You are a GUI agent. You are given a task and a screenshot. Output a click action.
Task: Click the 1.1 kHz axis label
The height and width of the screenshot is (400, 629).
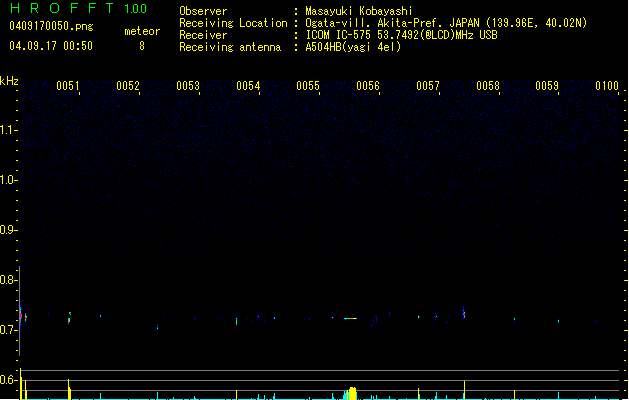tap(8, 130)
